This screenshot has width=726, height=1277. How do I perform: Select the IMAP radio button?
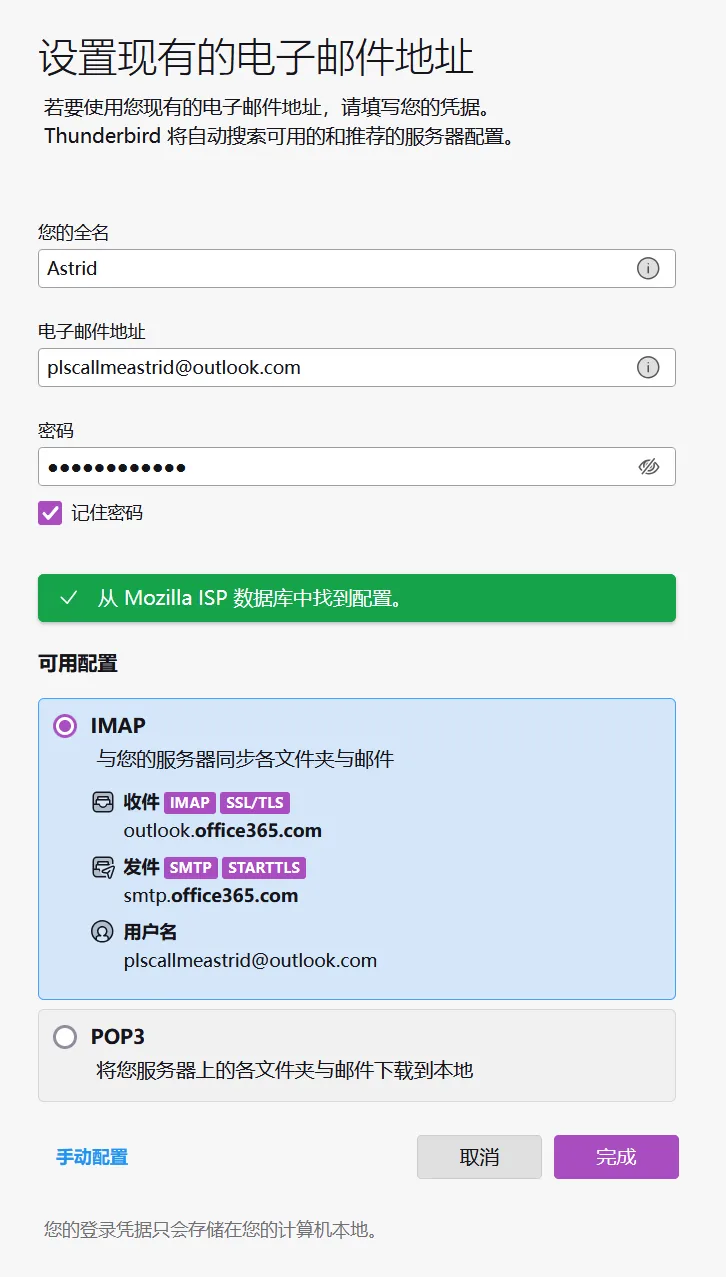pyautogui.click(x=65, y=726)
